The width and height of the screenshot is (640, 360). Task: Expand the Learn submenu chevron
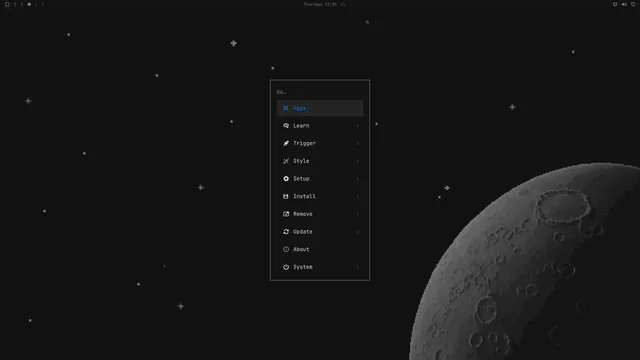pyautogui.click(x=358, y=126)
